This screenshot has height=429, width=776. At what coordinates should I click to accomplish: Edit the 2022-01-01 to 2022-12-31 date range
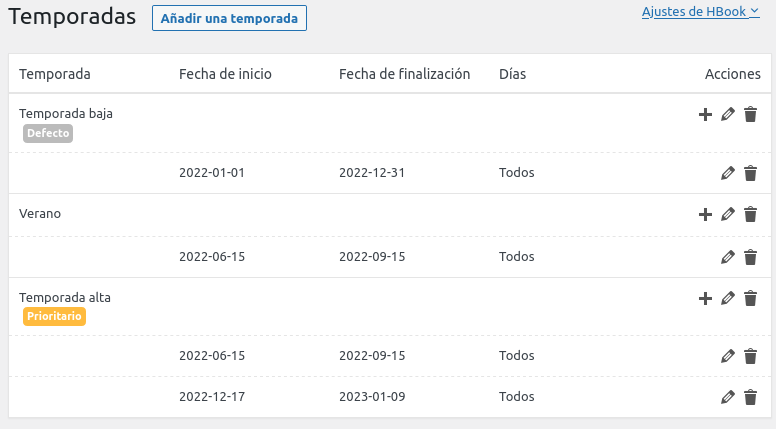(x=728, y=173)
